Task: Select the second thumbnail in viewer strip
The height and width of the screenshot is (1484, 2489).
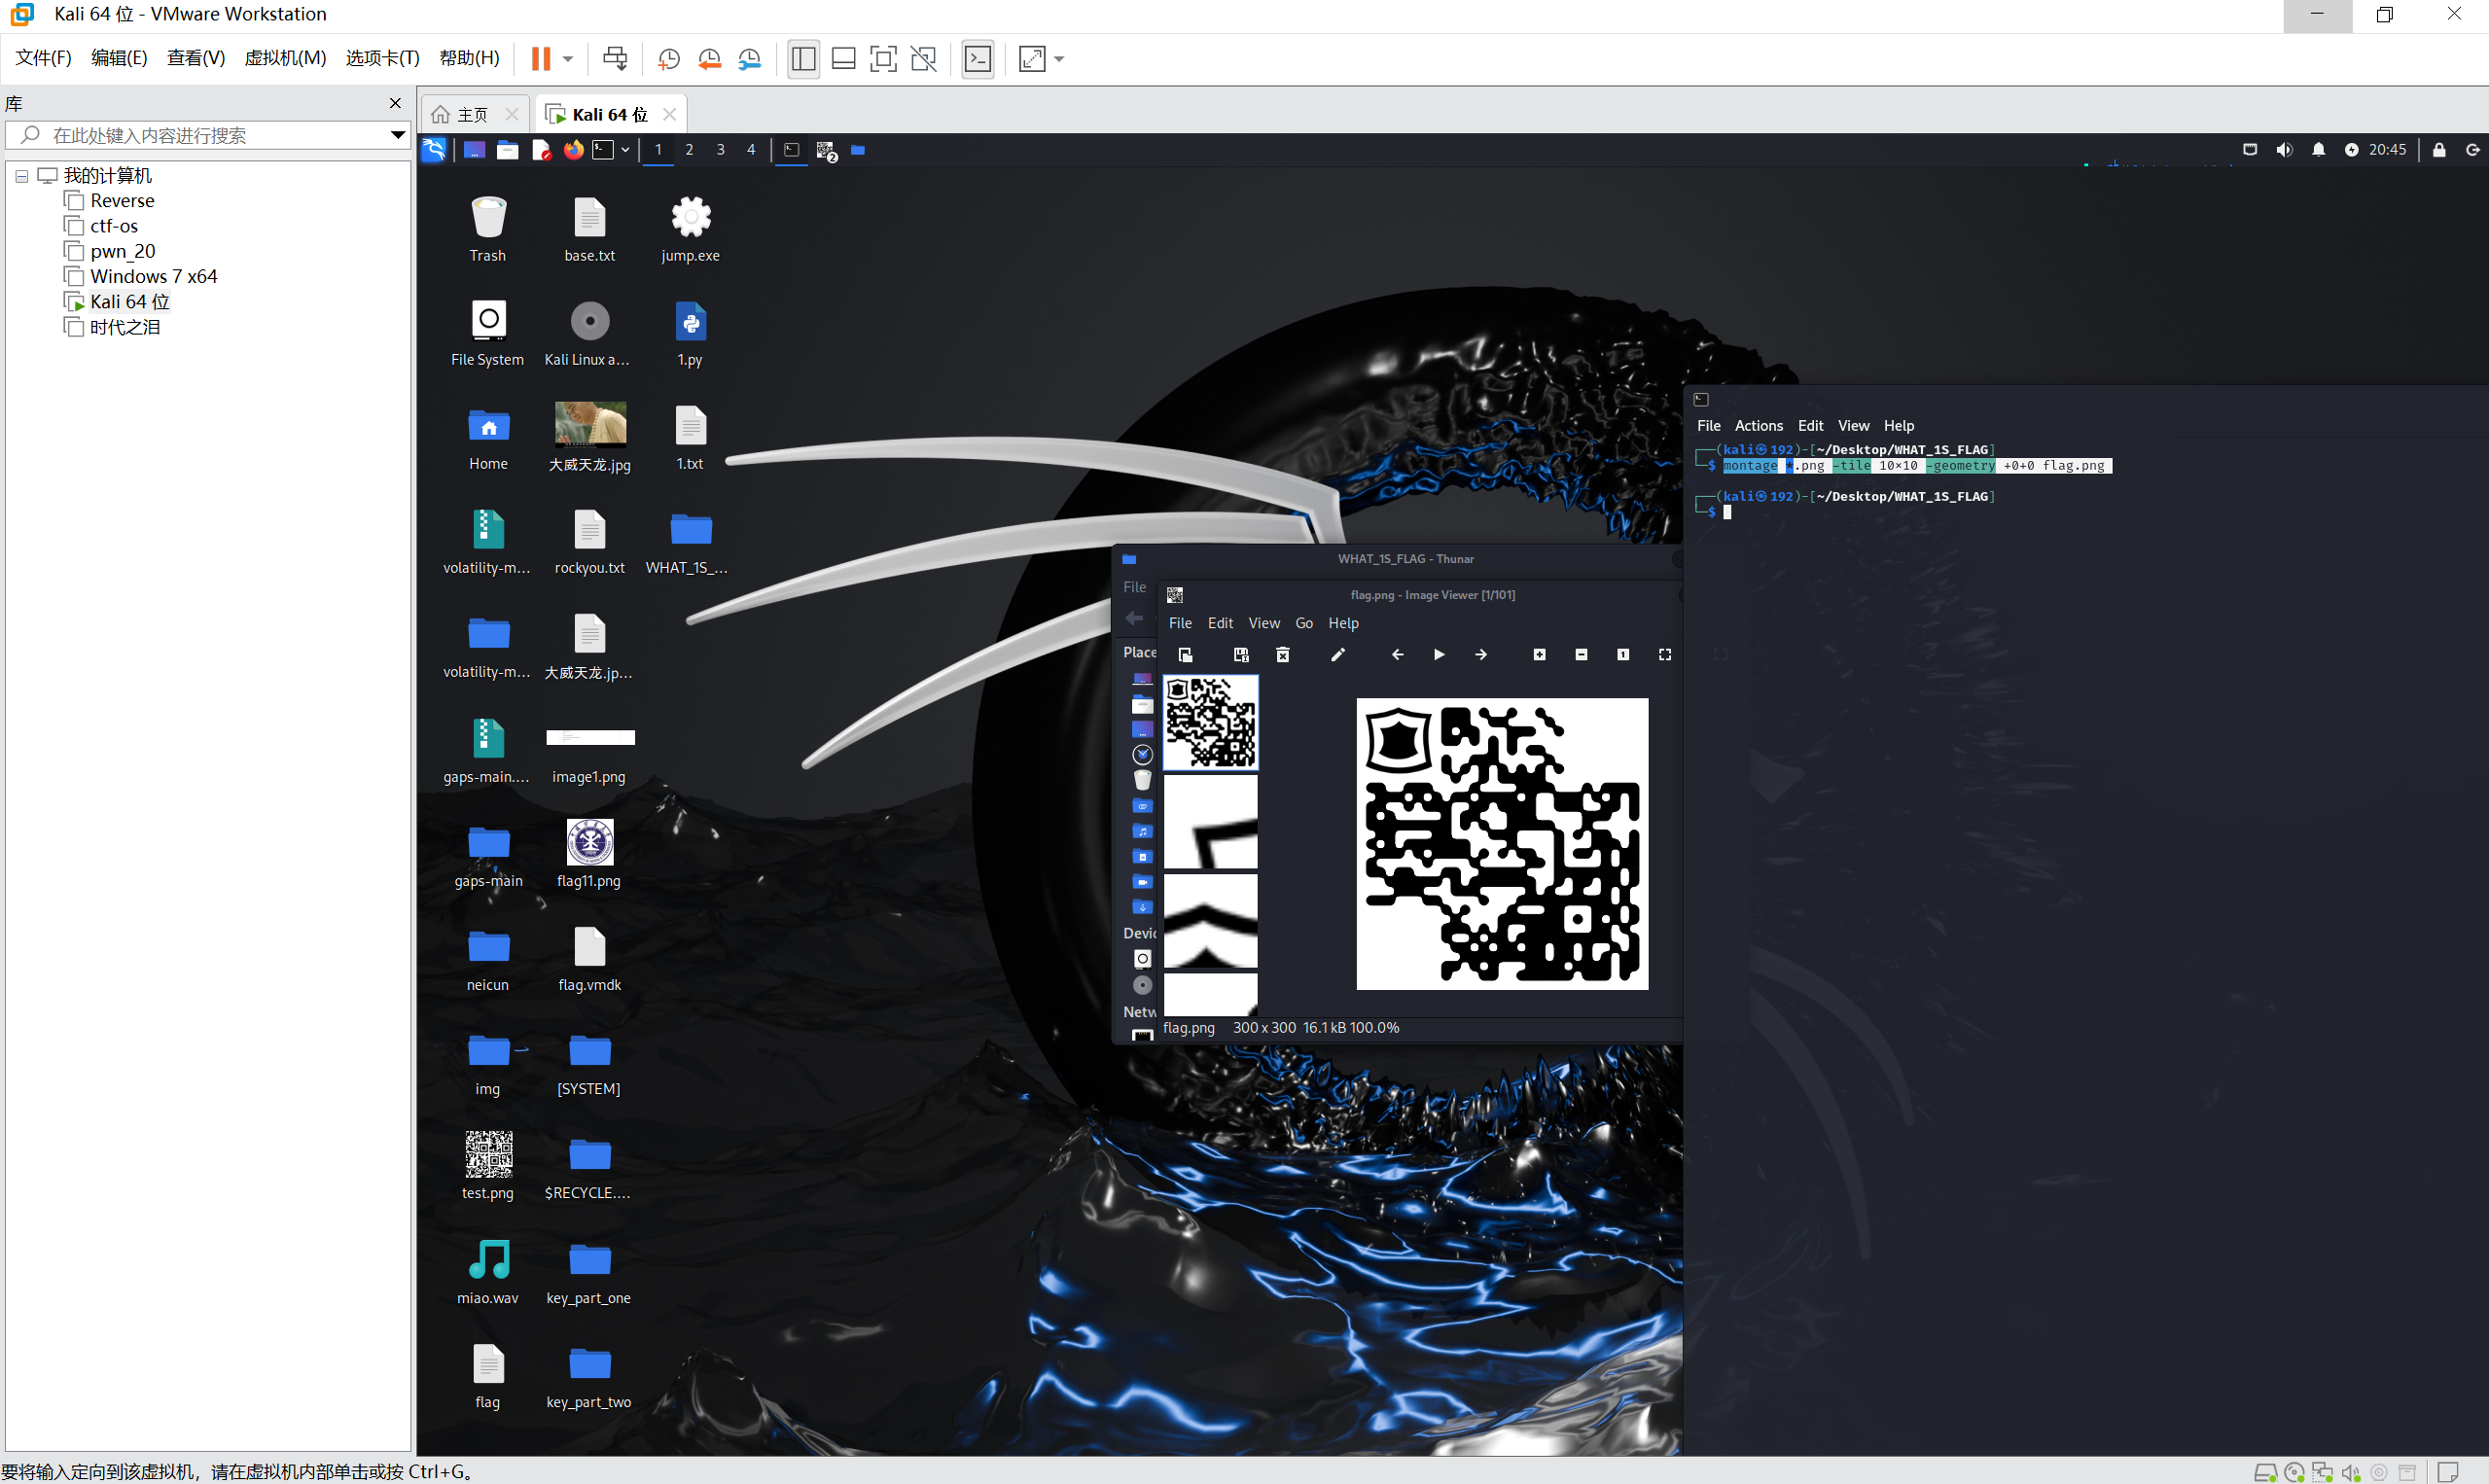Action: coord(1210,822)
